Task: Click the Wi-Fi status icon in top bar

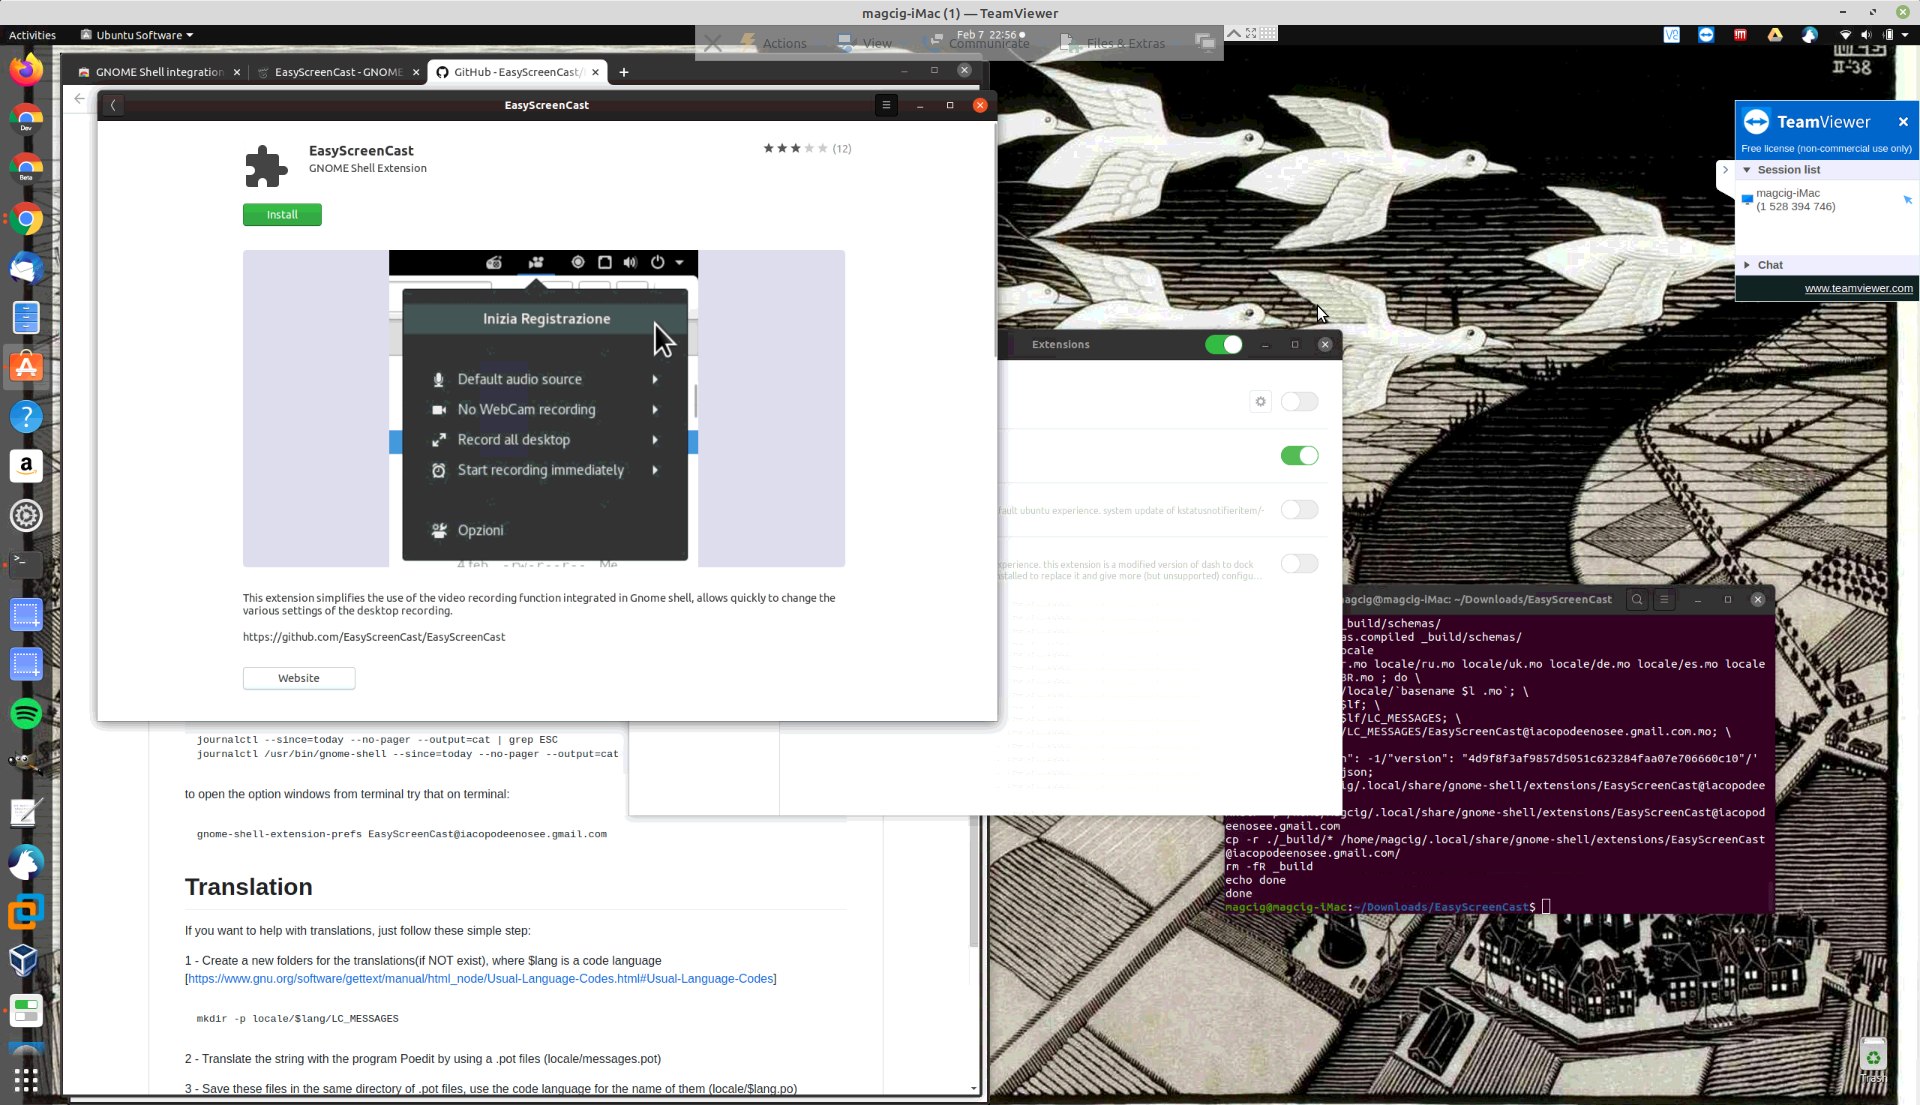Action: coord(1845,35)
